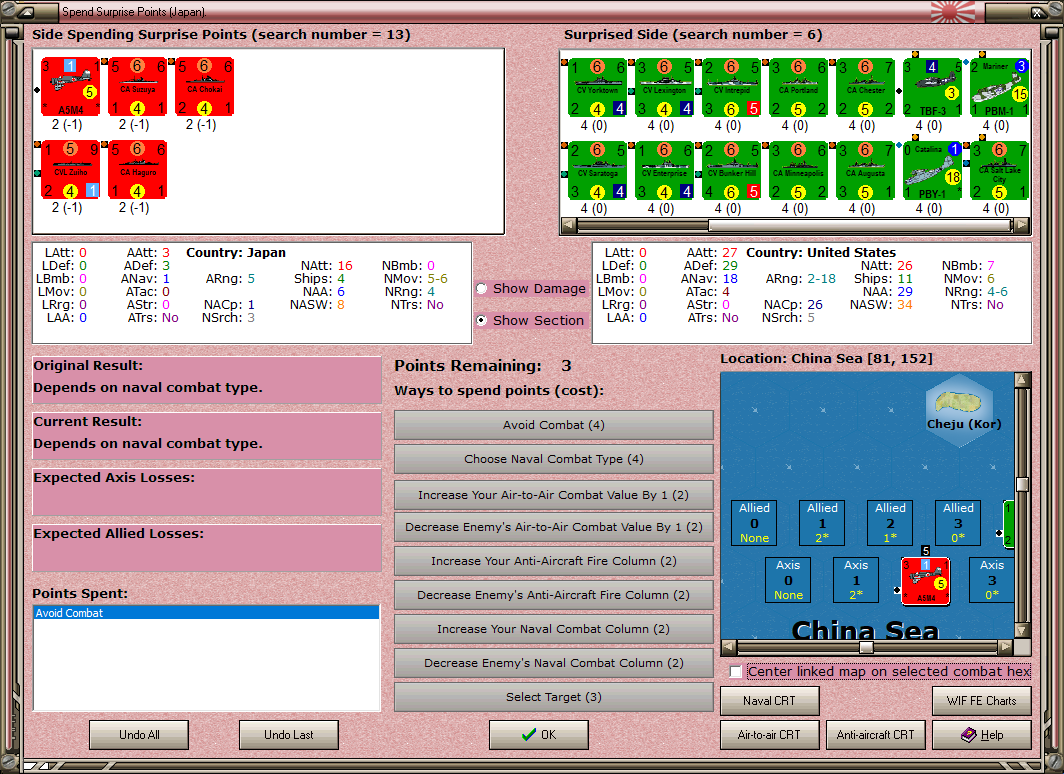Click the CV Lexington carrier counter
Screen dimensions: 1064x774
[664, 88]
